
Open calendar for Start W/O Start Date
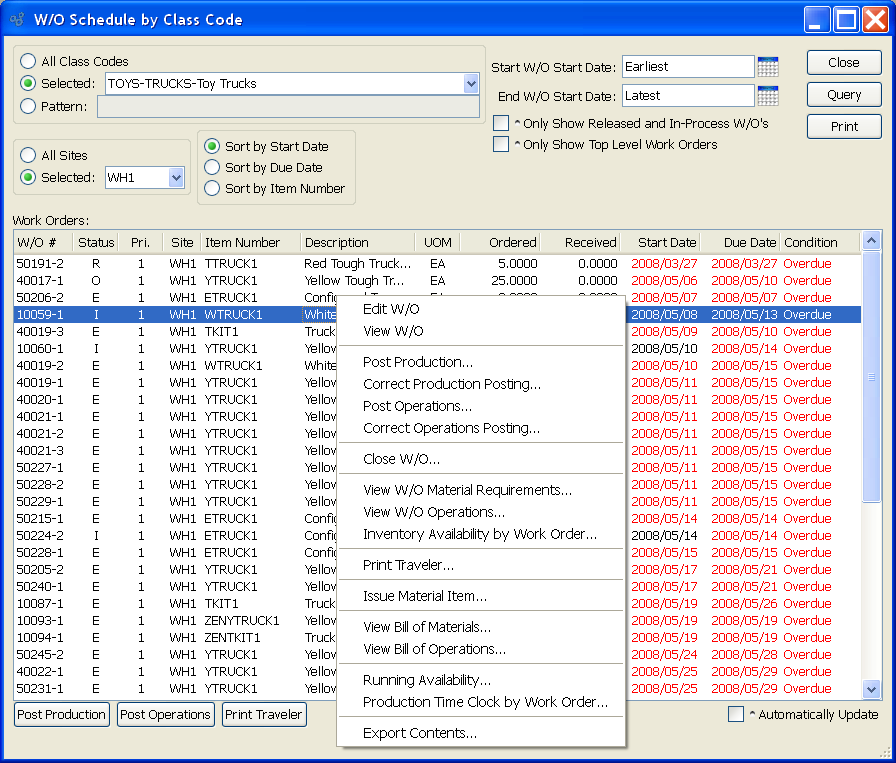(767, 67)
